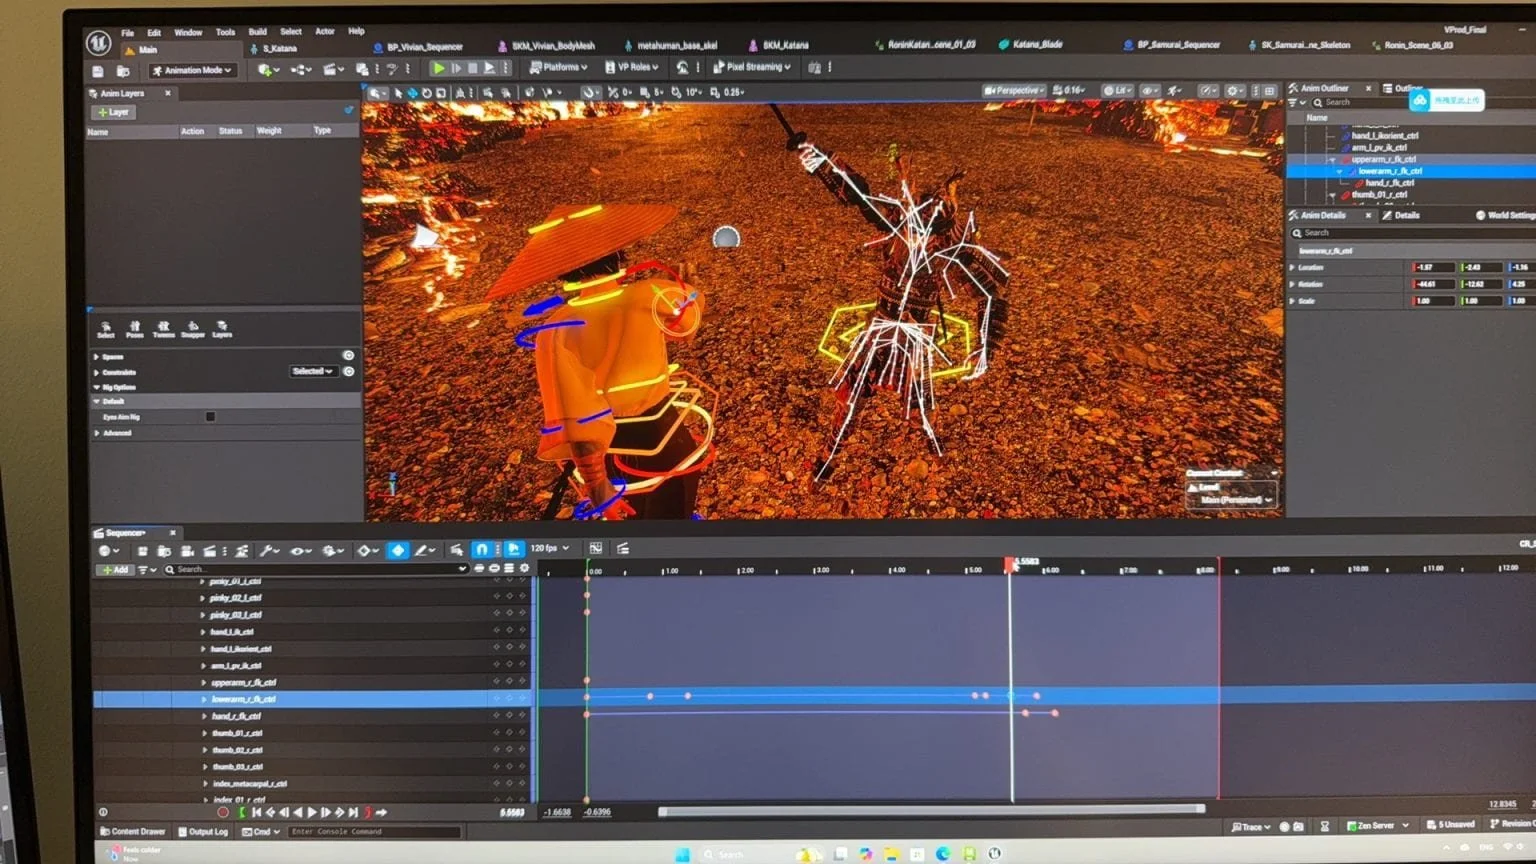
Task: Open the Build menu
Action: pyautogui.click(x=257, y=32)
